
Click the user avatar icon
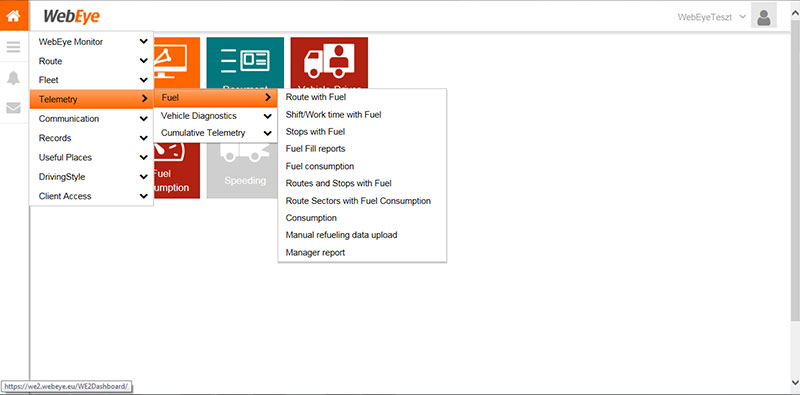764,16
